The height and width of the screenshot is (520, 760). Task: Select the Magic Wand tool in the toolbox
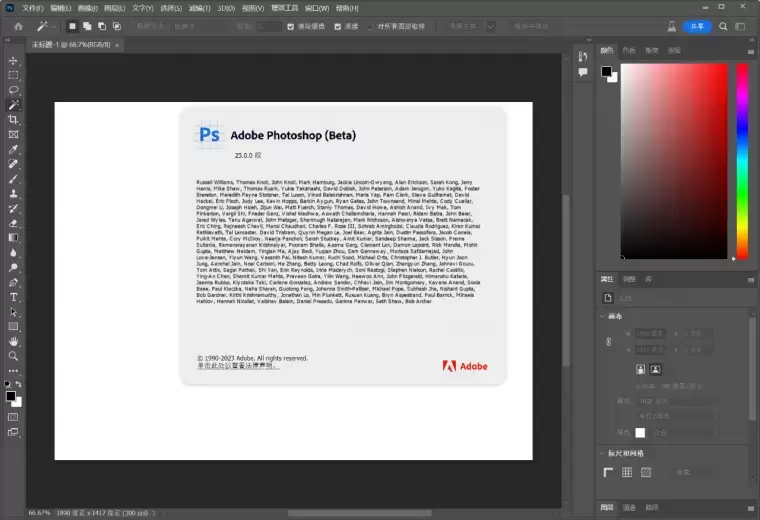pyautogui.click(x=13, y=105)
